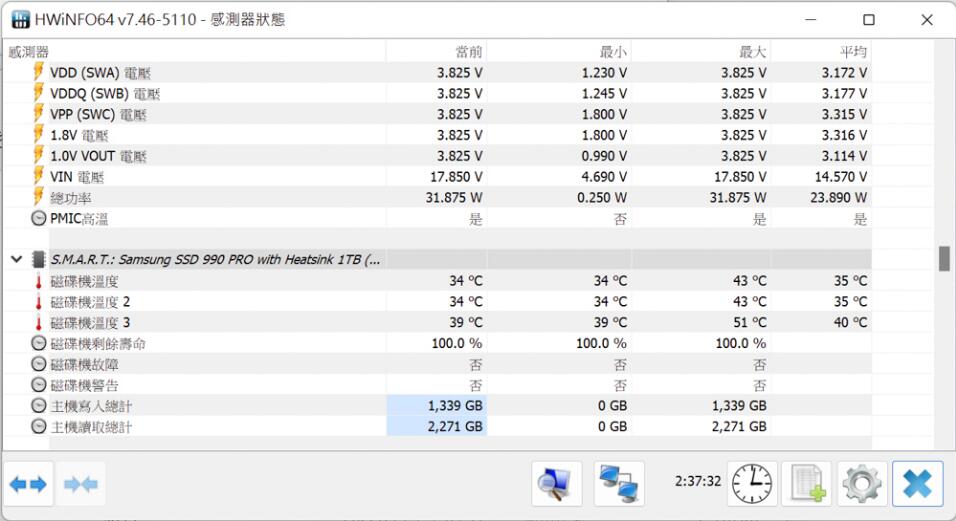Click the VDD (SWA) lightning bolt icon
The width and height of the screenshot is (956, 521).
click(38, 72)
